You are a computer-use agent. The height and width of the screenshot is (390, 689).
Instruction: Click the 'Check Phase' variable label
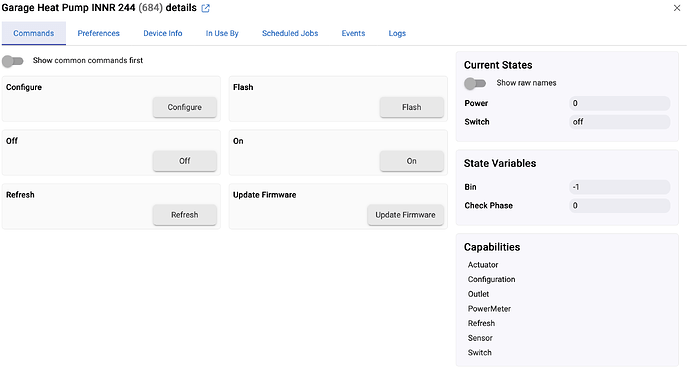click(x=488, y=206)
